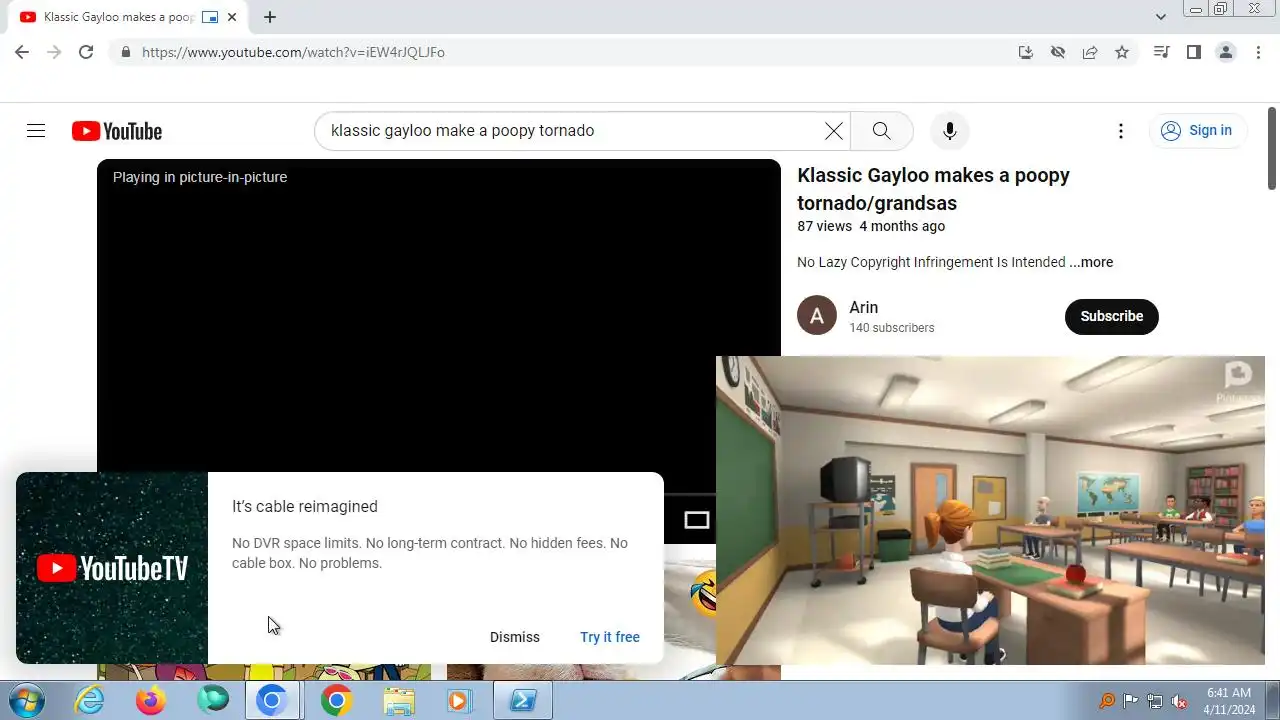Open YouTube settings three-dot menu
Image resolution: width=1280 pixels, height=720 pixels.
(x=1121, y=131)
